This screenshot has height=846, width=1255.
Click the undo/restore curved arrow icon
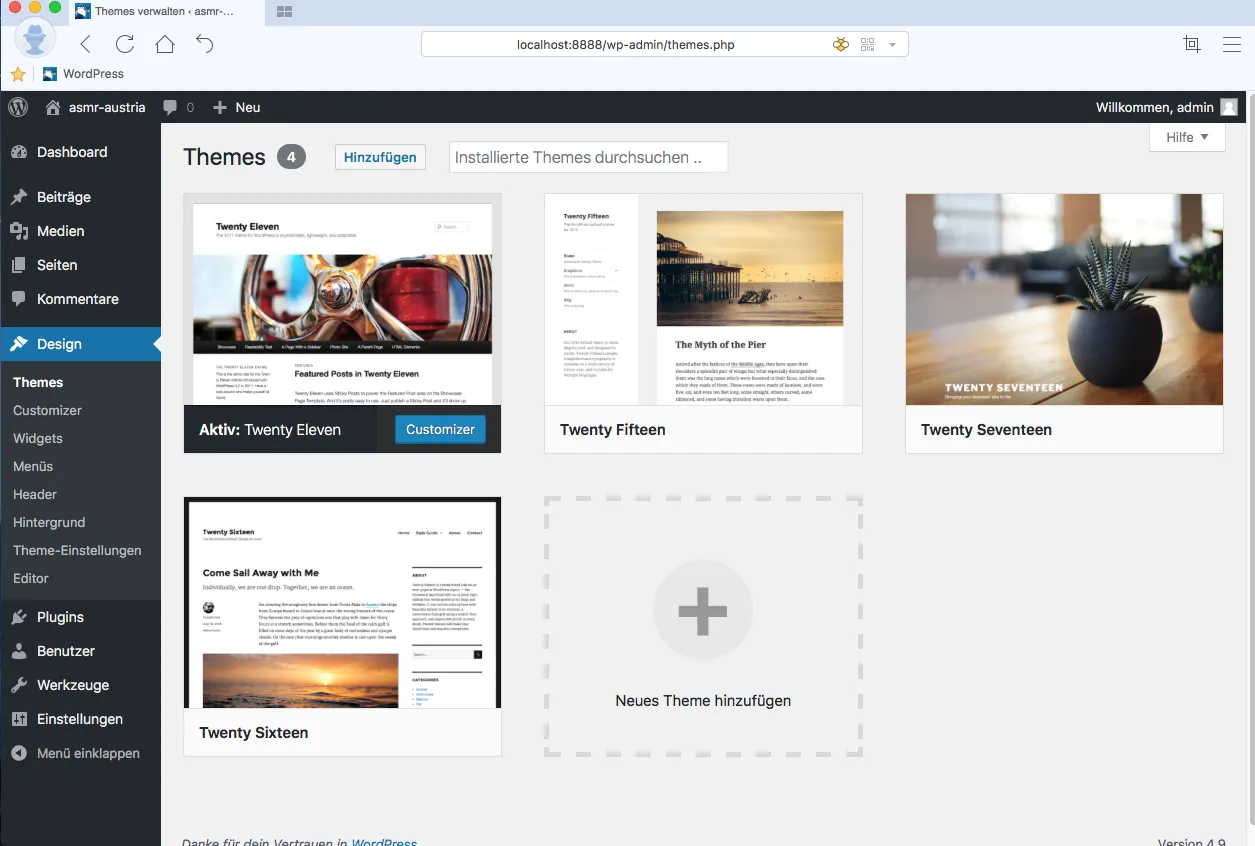tap(205, 44)
